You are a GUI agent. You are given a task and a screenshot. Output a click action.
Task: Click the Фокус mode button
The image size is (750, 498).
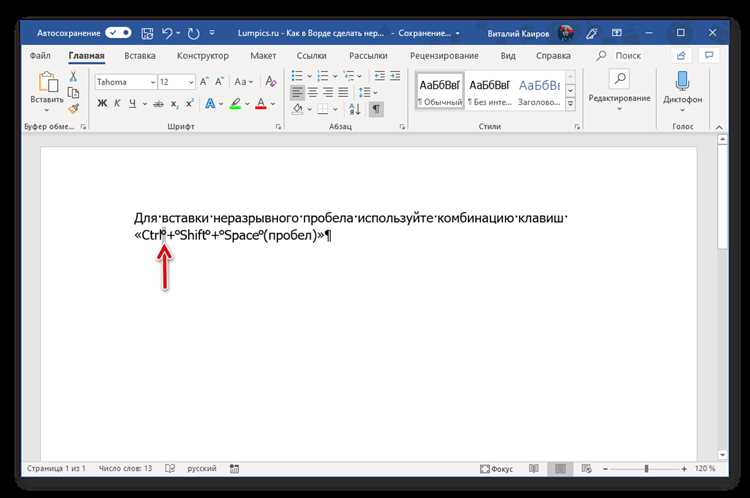496,469
